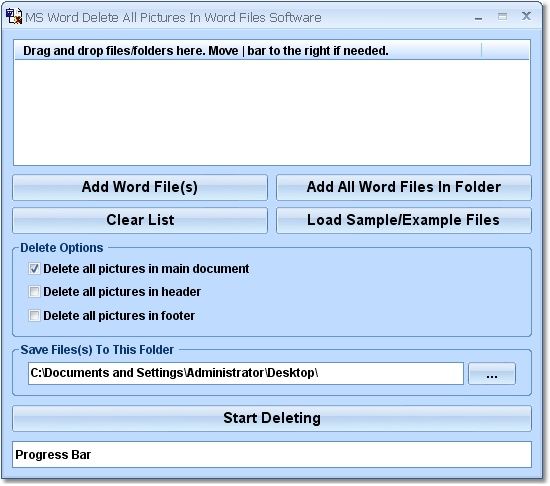Uncheck Delete all pictures in main document
The width and height of the screenshot is (550, 486).
(34, 269)
